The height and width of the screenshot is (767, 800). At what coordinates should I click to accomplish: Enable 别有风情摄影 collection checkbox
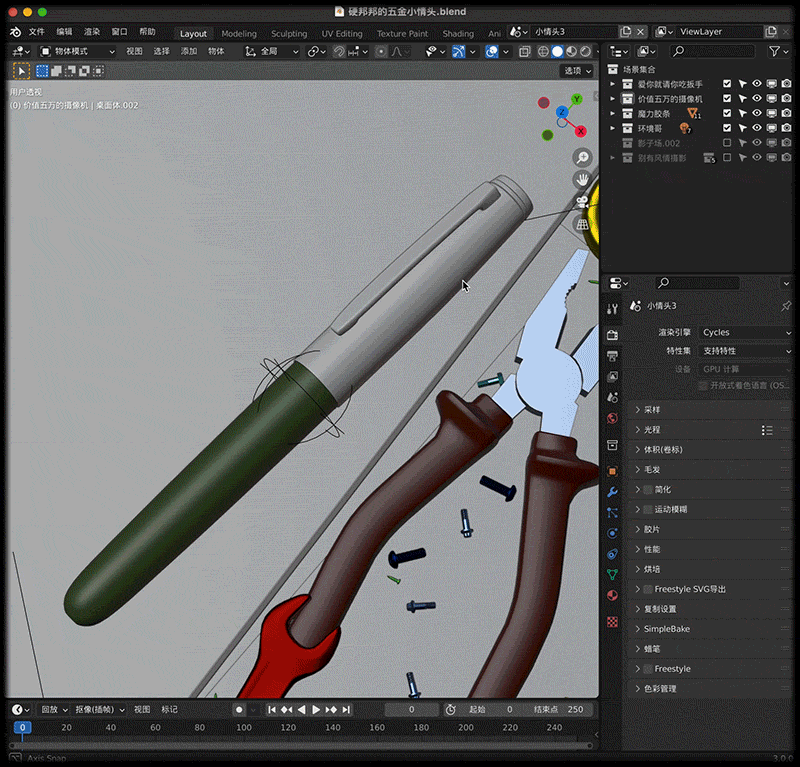point(727,158)
